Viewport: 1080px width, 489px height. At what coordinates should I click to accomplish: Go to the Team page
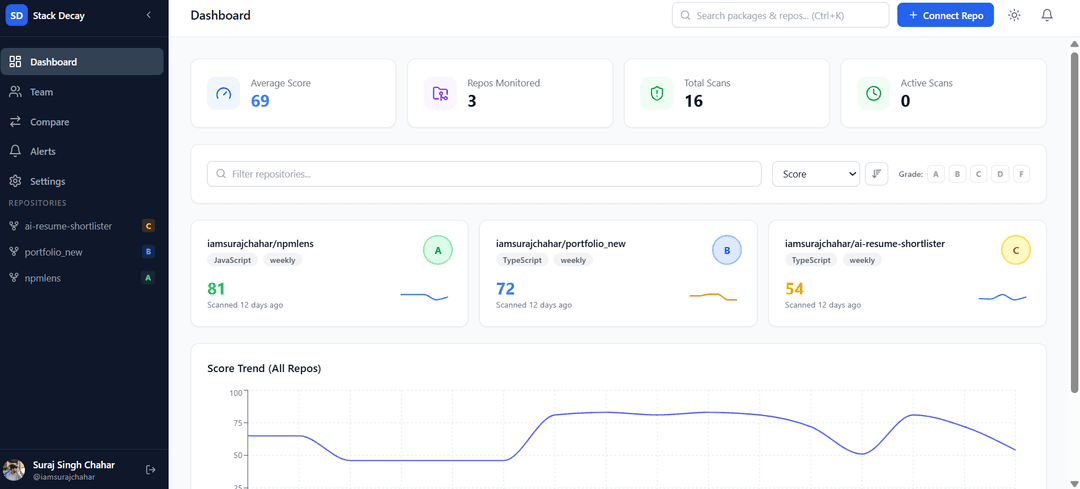[x=82, y=92]
